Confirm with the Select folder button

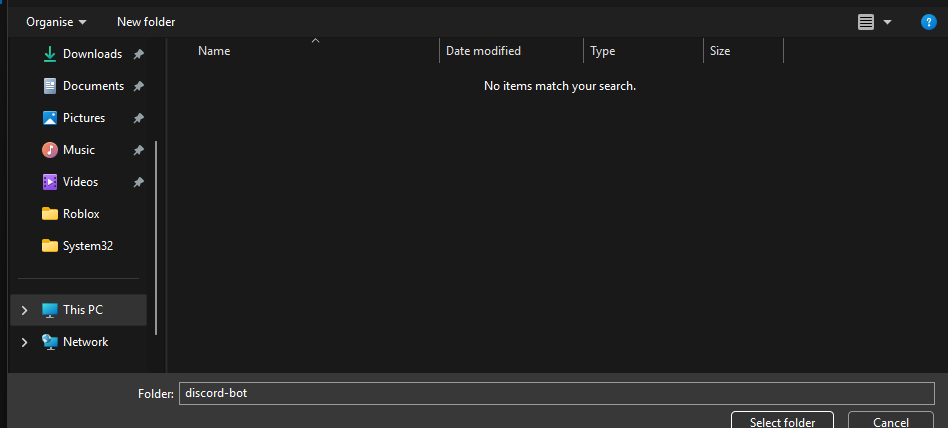tap(782, 421)
